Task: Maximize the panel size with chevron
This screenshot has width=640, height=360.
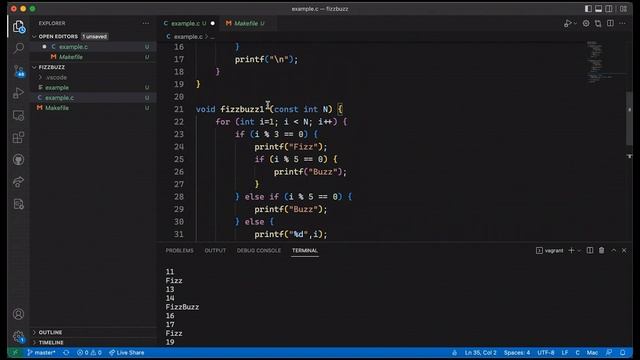Action: (613, 250)
